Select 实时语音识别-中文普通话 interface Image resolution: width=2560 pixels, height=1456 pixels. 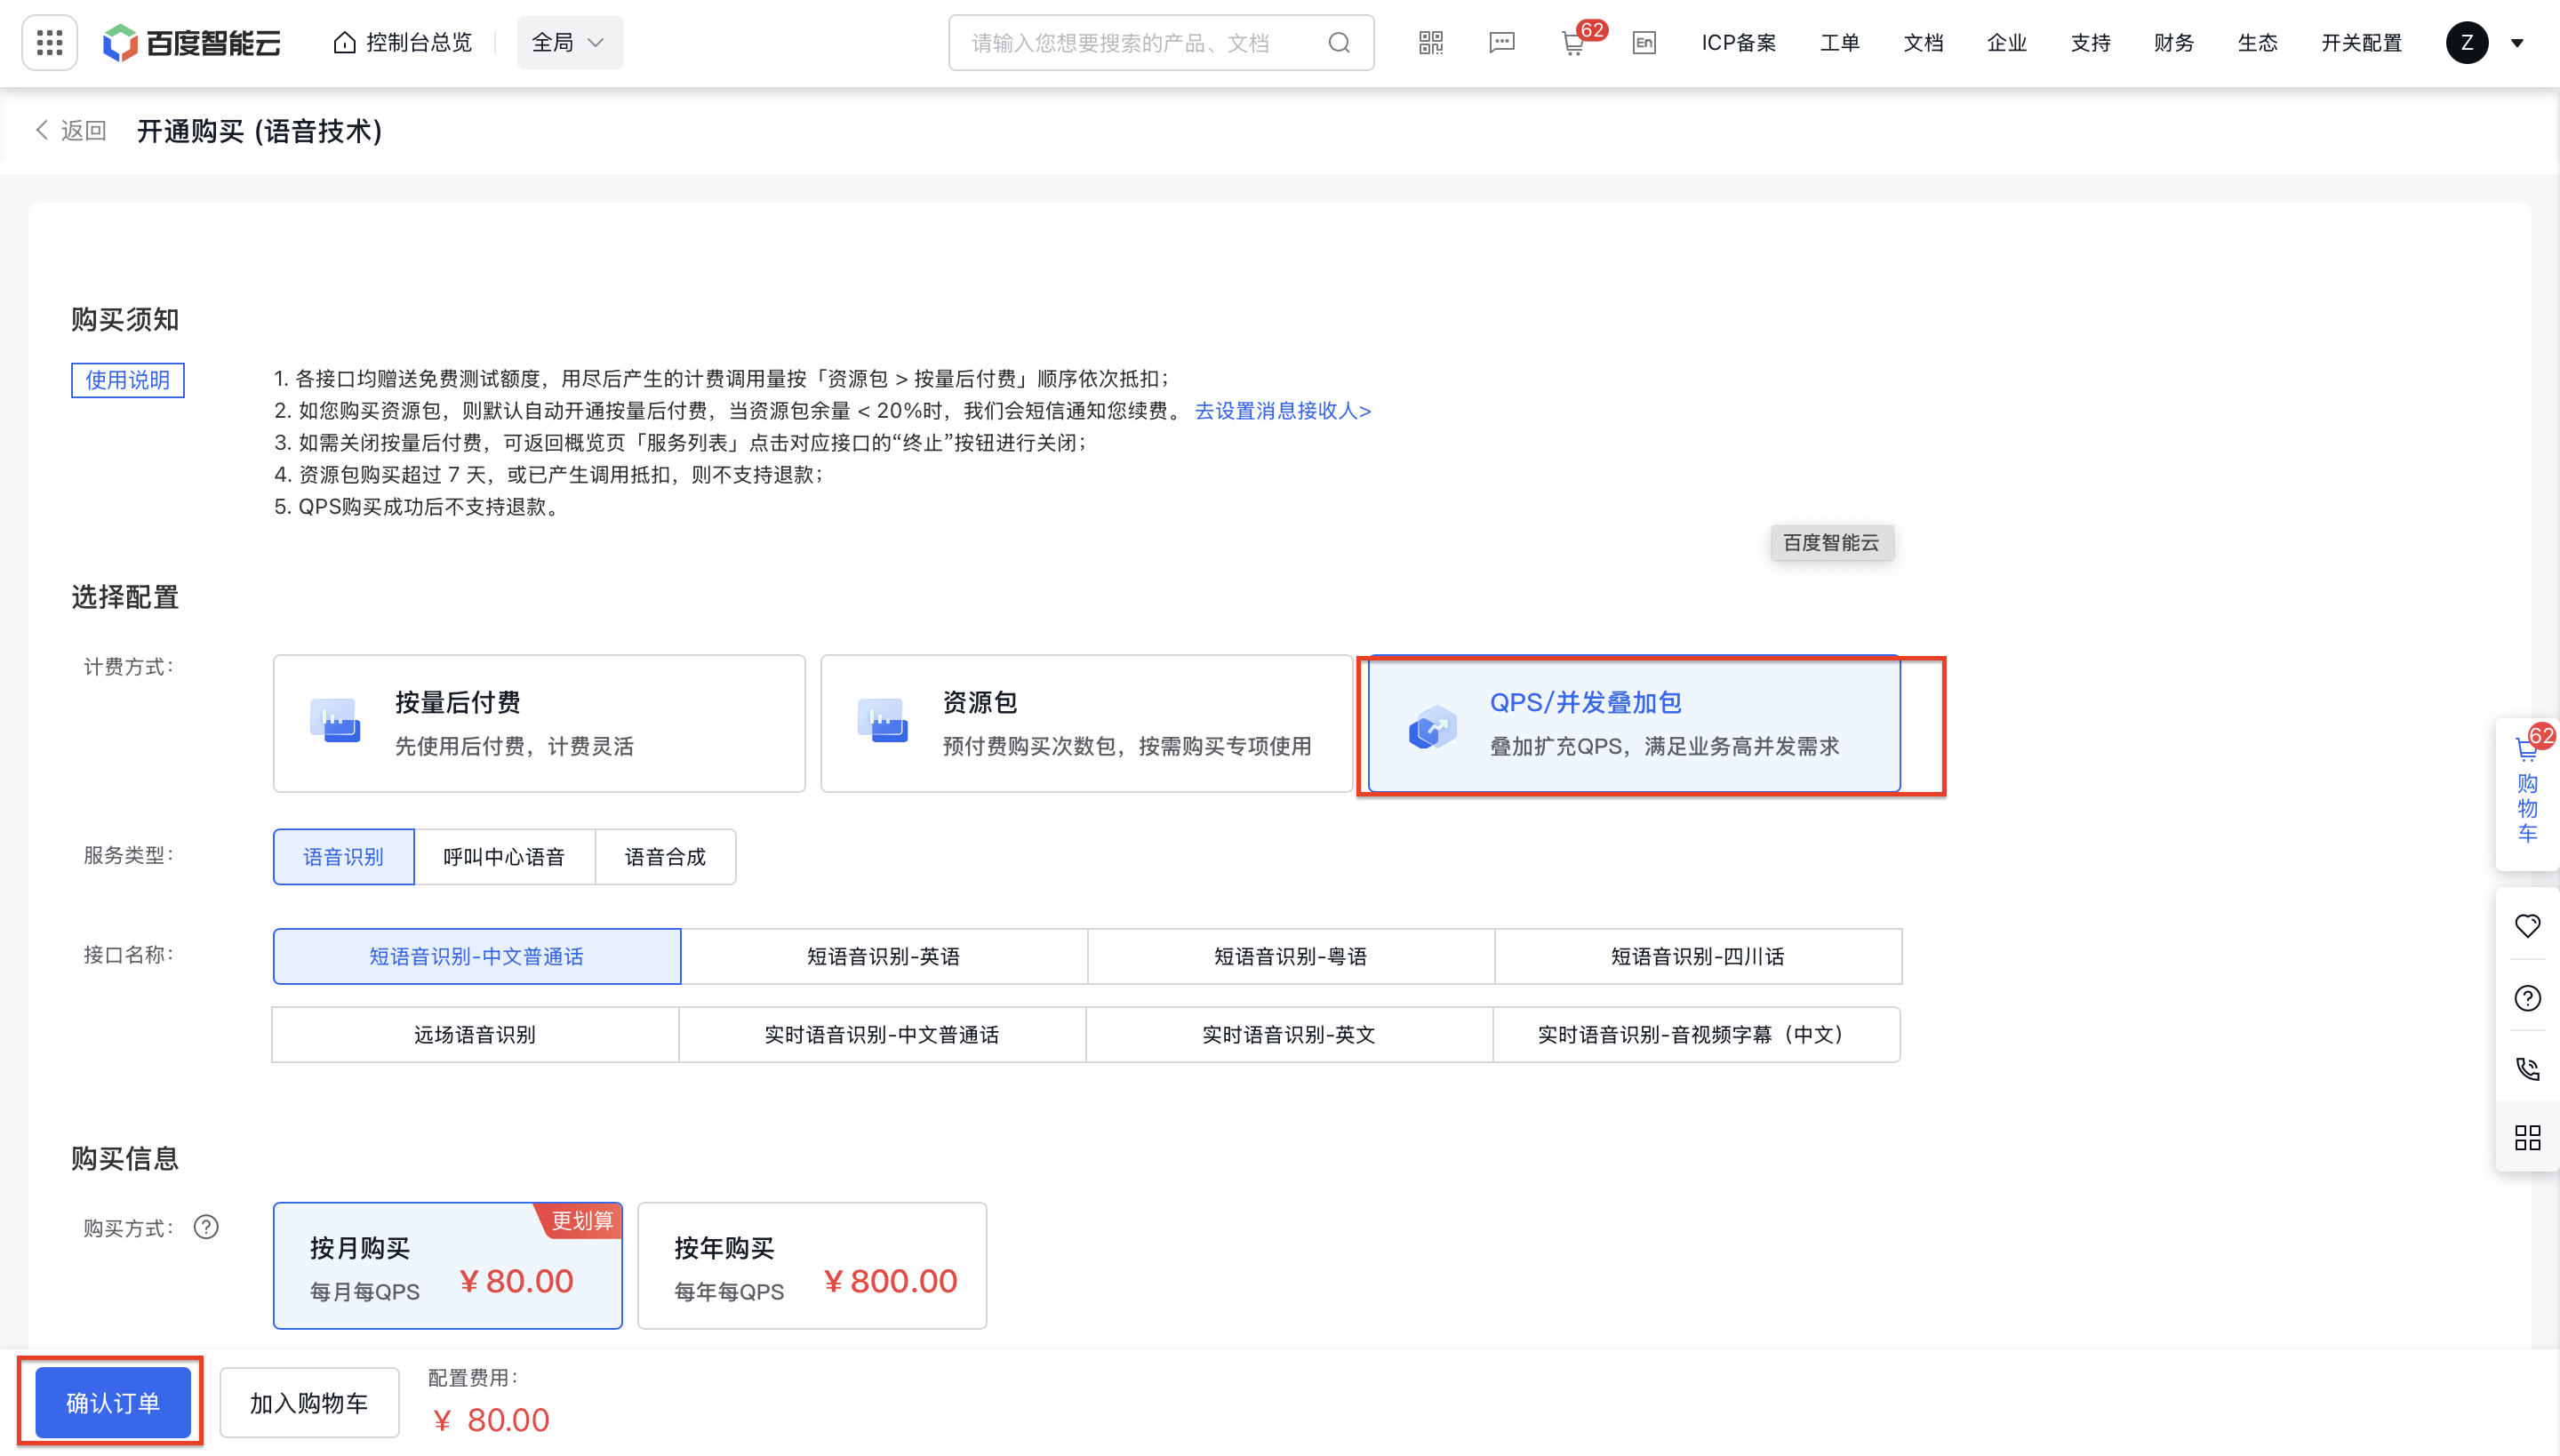[x=882, y=1034]
